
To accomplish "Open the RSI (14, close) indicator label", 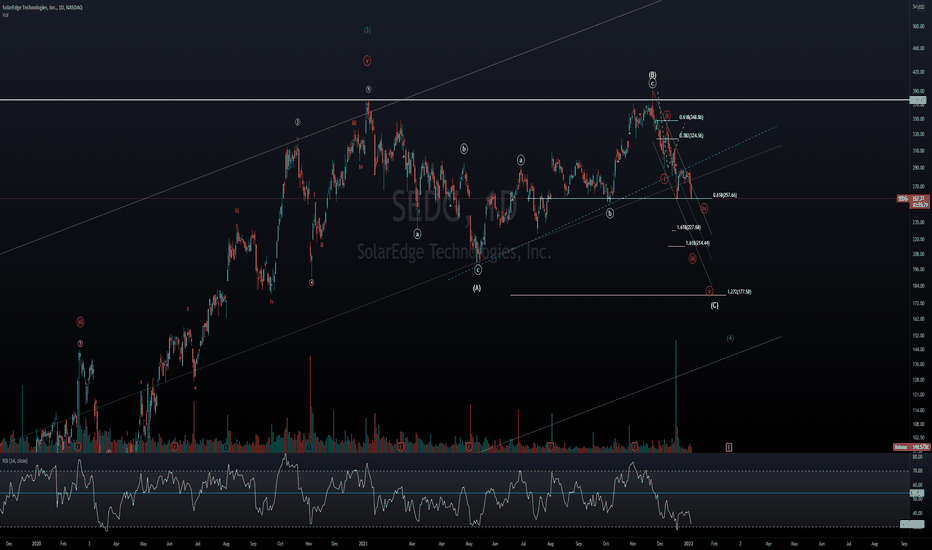I will coord(15,461).
